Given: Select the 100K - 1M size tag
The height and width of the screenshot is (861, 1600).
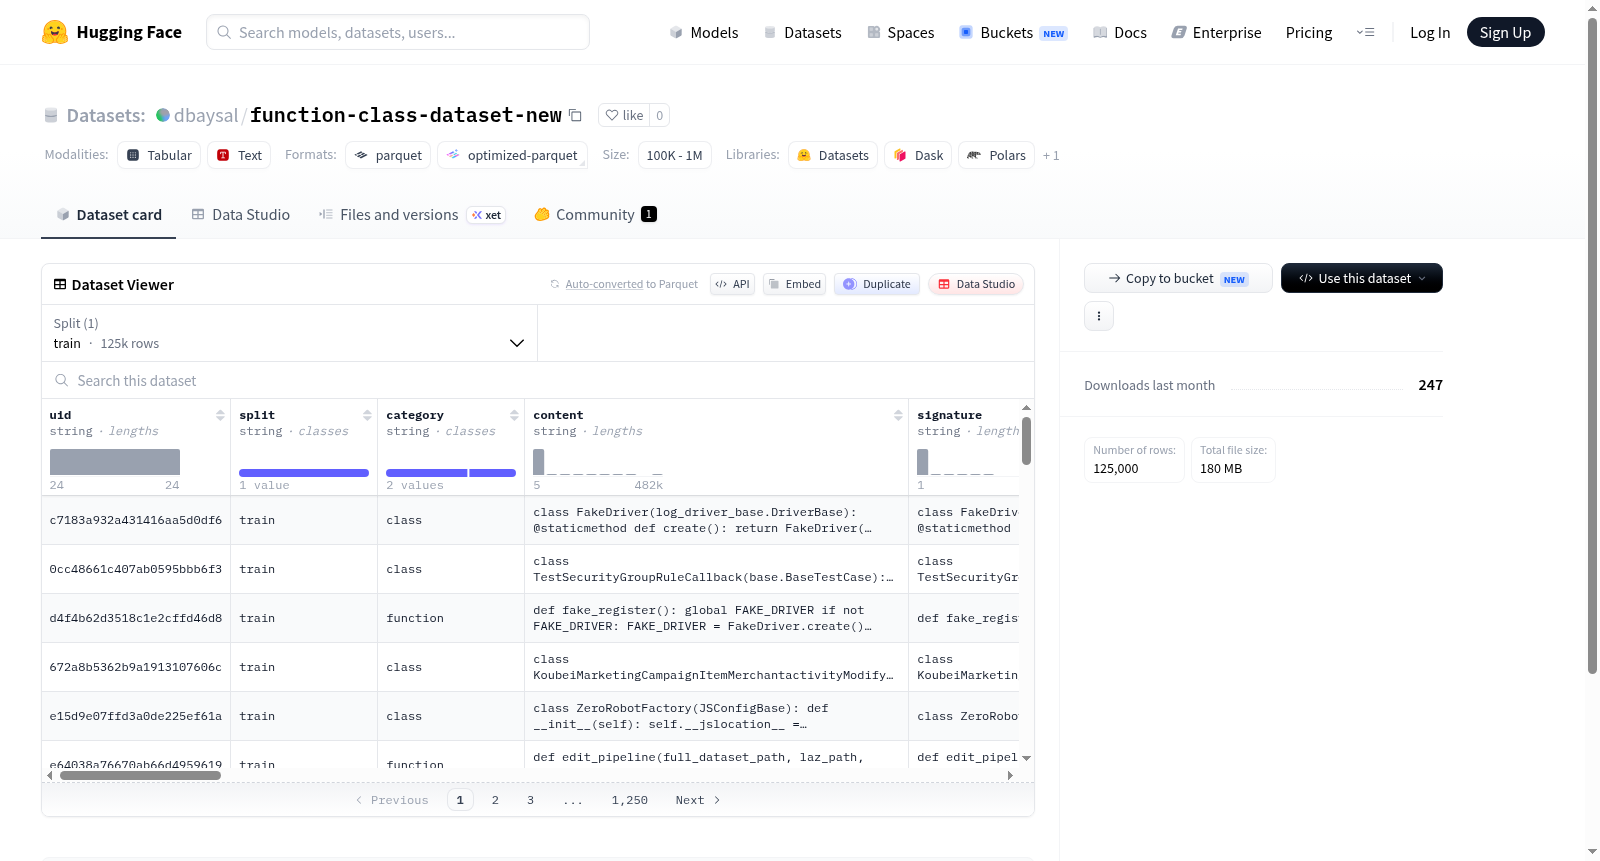Looking at the screenshot, I should coord(674,155).
